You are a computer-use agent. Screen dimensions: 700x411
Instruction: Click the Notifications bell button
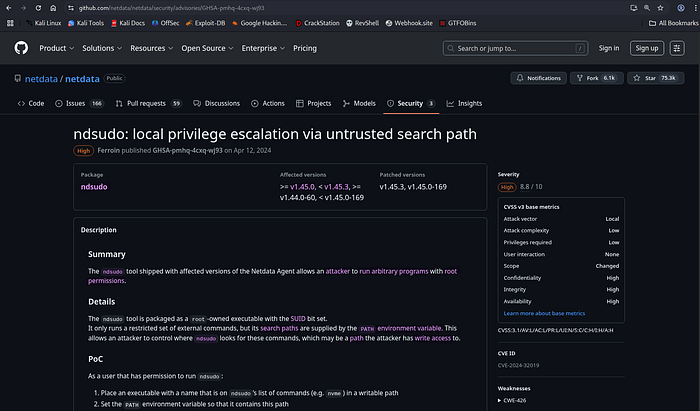click(538, 78)
